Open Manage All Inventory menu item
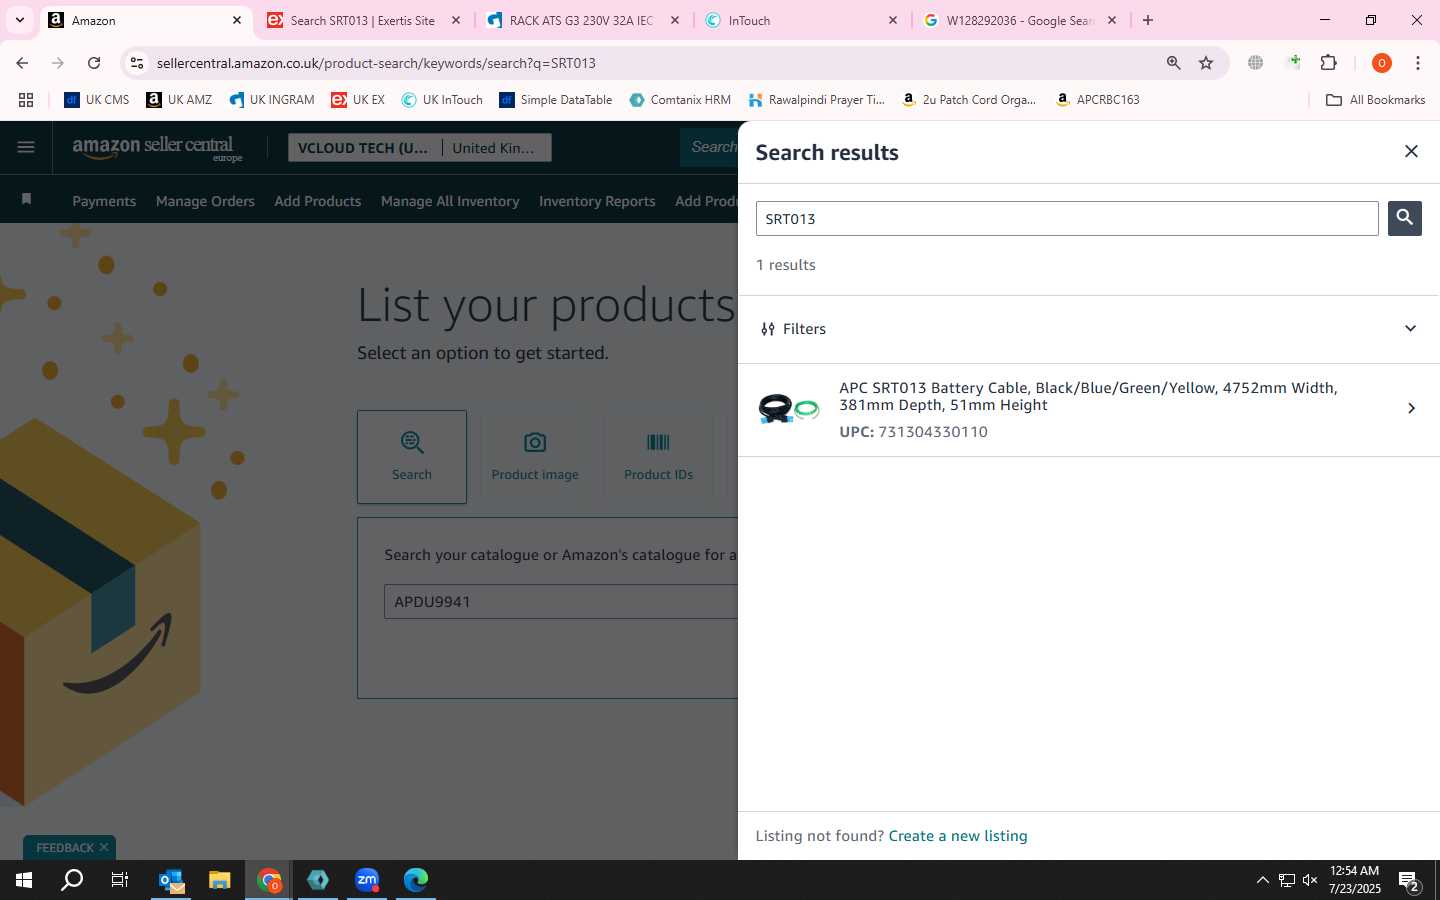 (450, 201)
